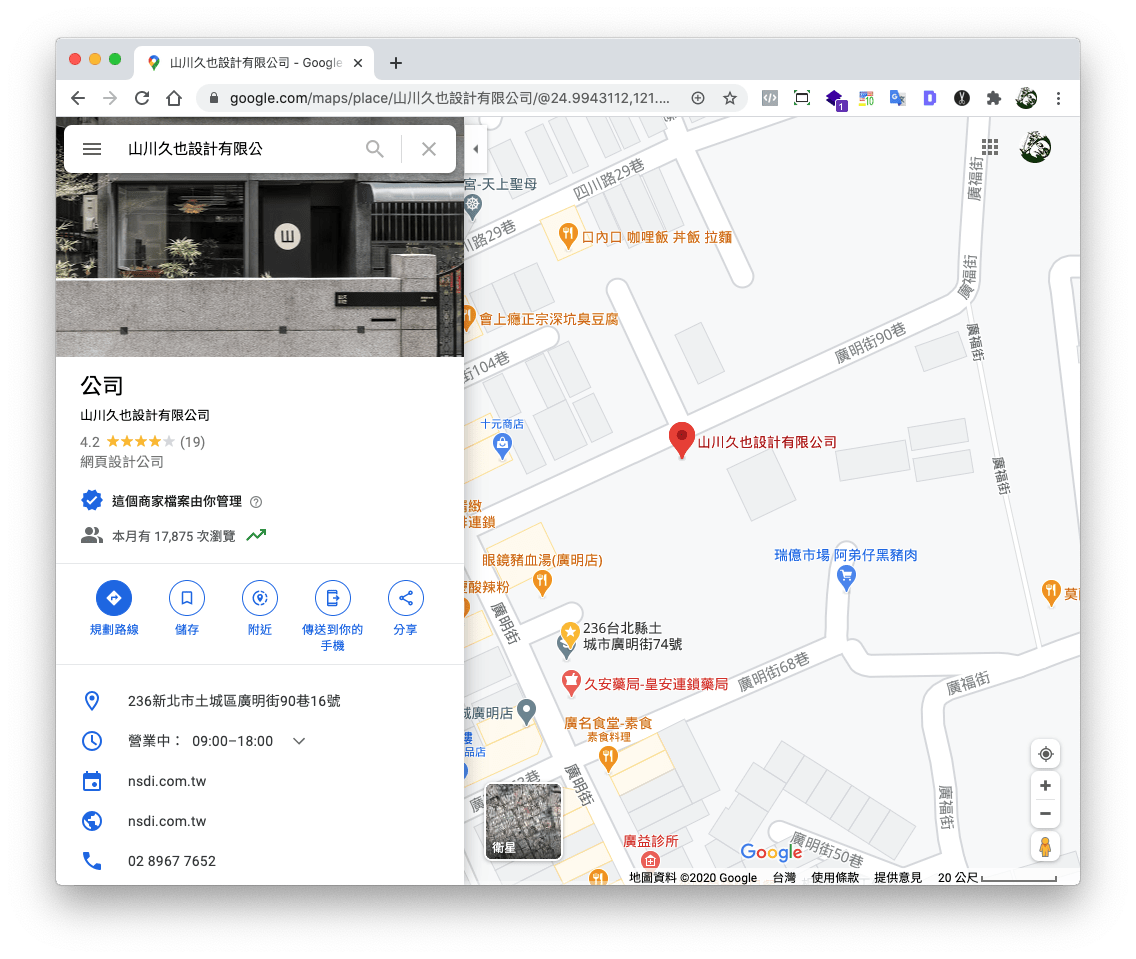The image size is (1136, 959).
Task: Click the code brackets extension icon
Action: pos(769,98)
